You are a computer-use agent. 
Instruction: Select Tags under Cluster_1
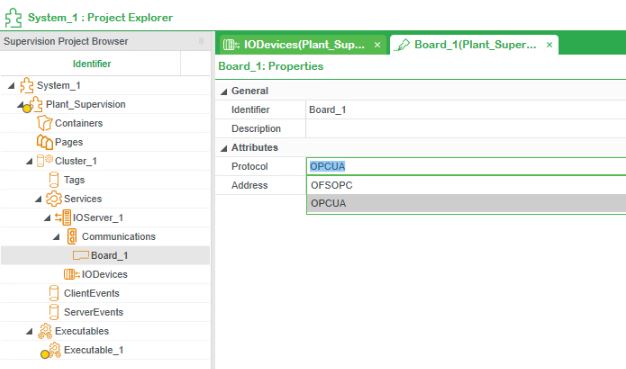pos(74,180)
